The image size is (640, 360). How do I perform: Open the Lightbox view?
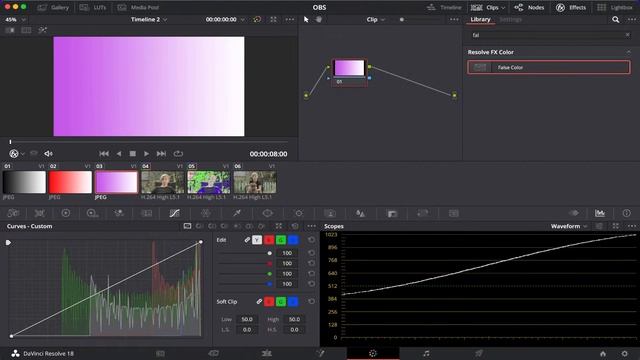pos(616,7)
